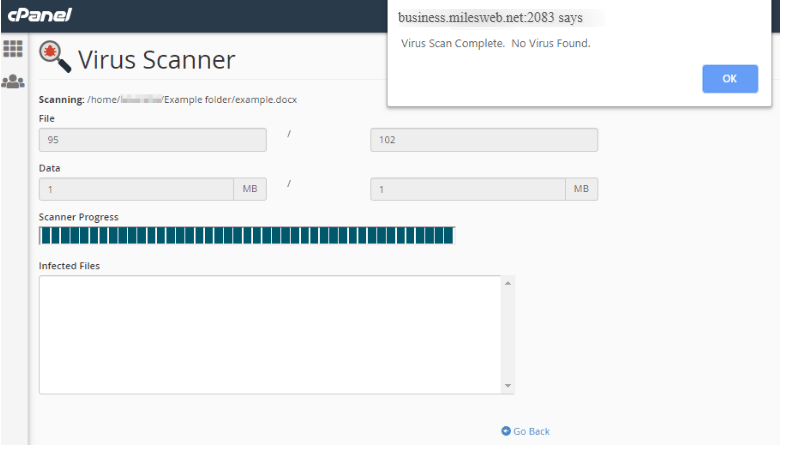Click the Virus Scanner heading
Image resolution: width=791 pixels, height=451 pixels.
coord(156,60)
